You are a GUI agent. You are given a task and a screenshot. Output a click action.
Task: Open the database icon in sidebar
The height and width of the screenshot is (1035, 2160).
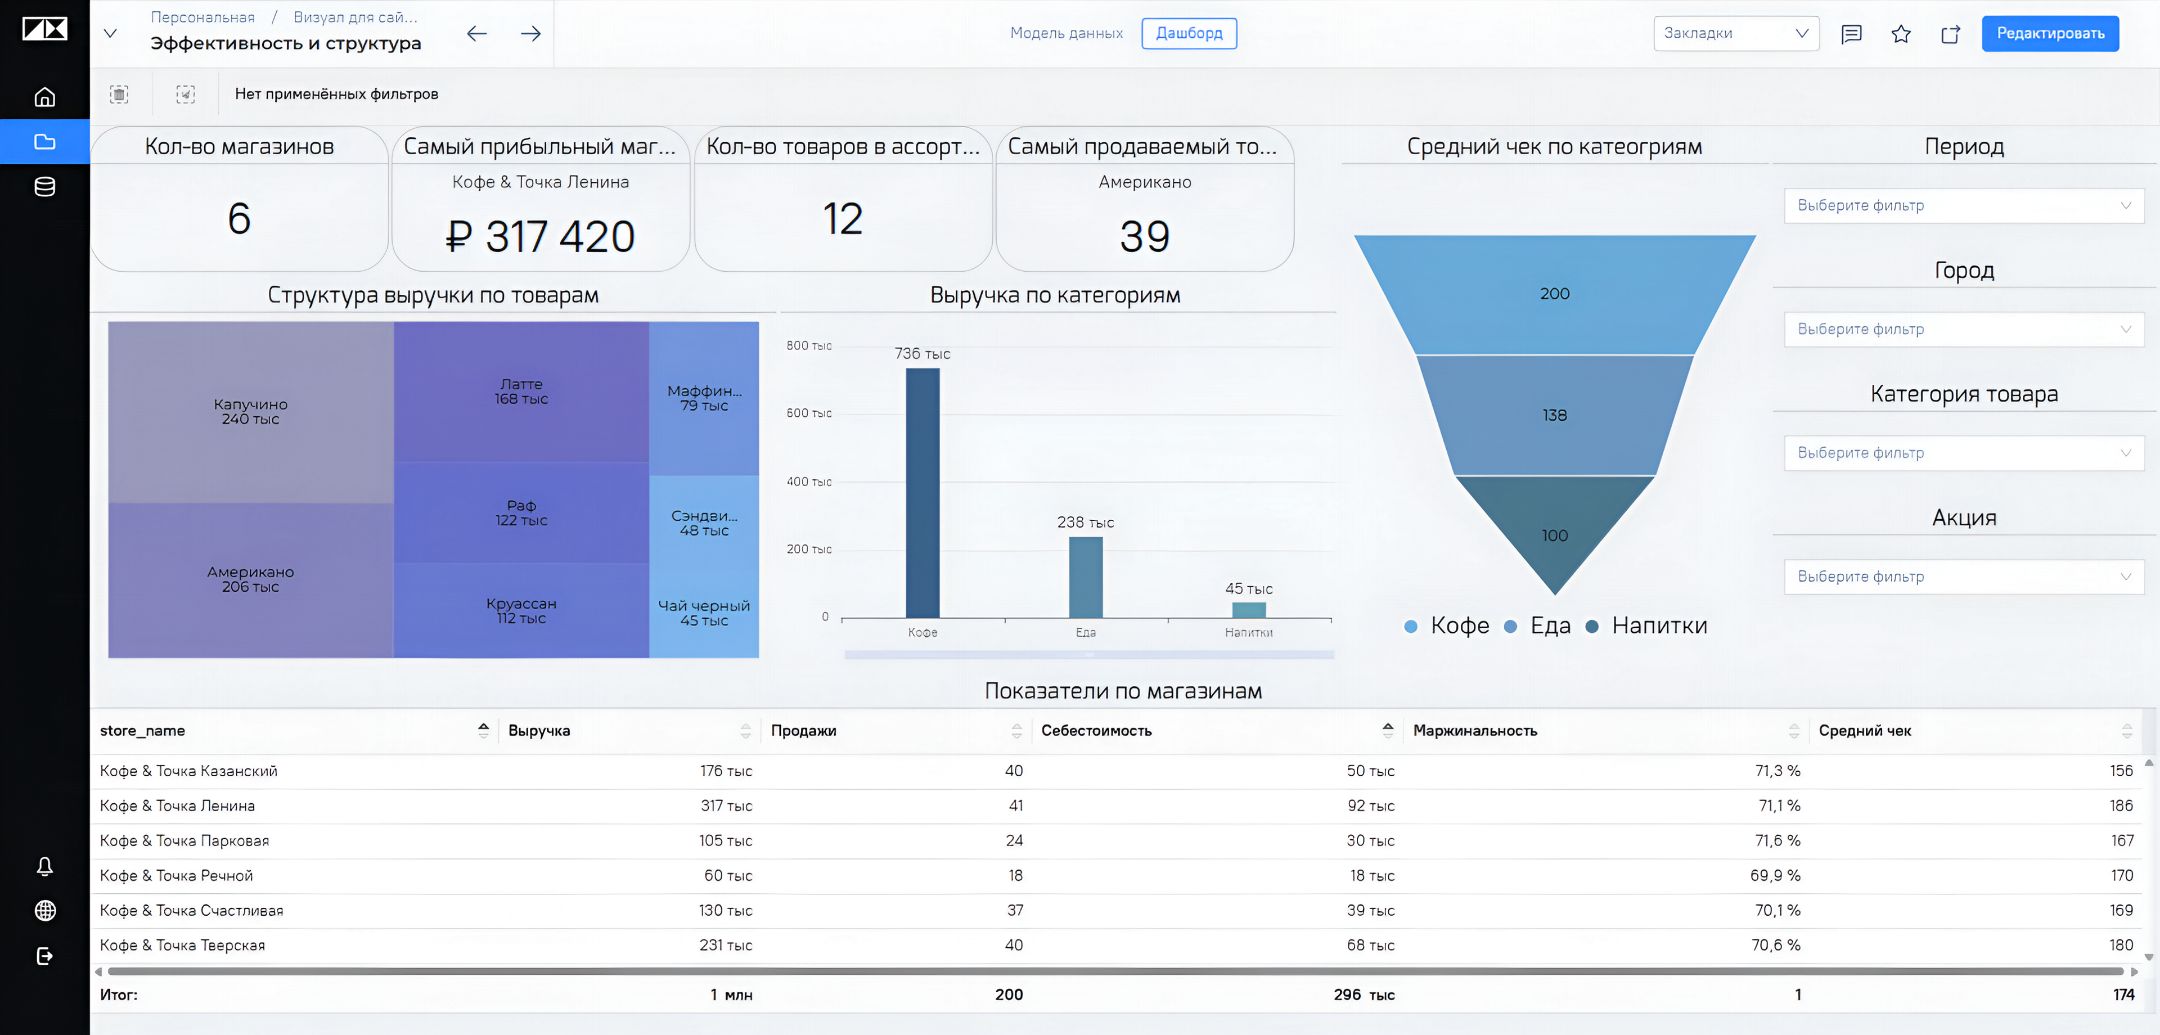point(44,187)
